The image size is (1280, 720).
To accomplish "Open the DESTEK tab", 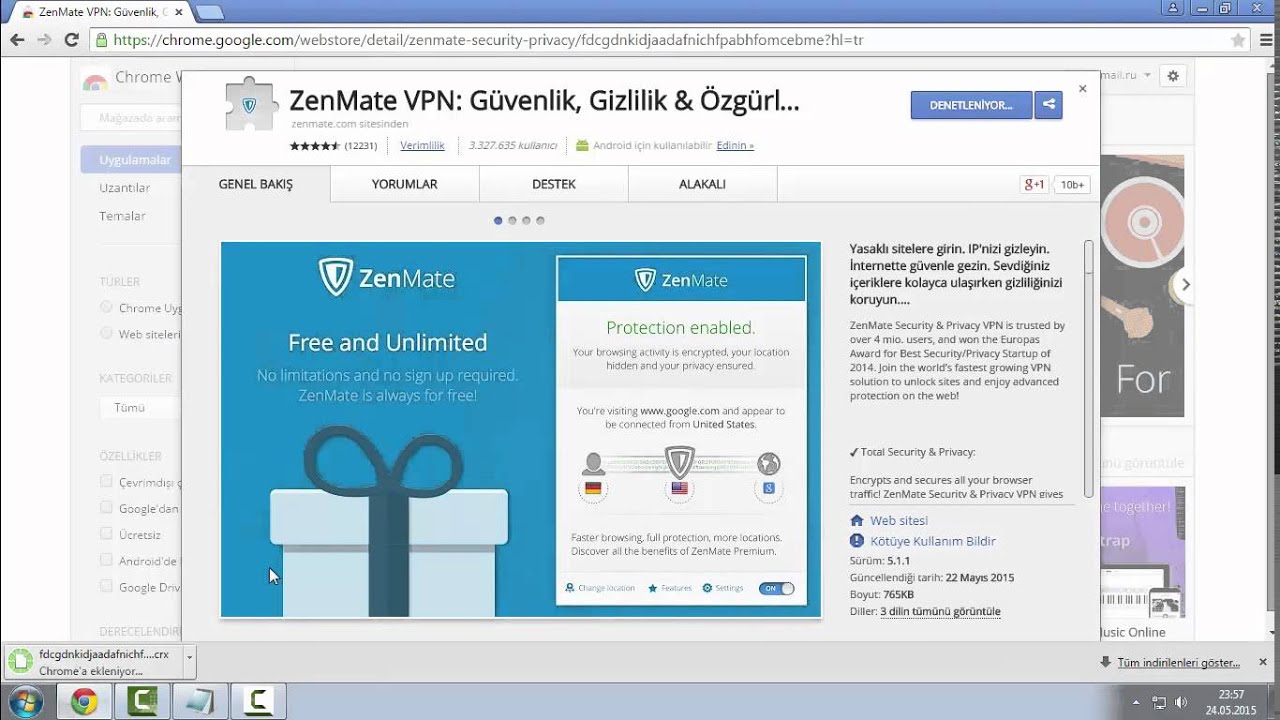I will click(x=554, y=184).
